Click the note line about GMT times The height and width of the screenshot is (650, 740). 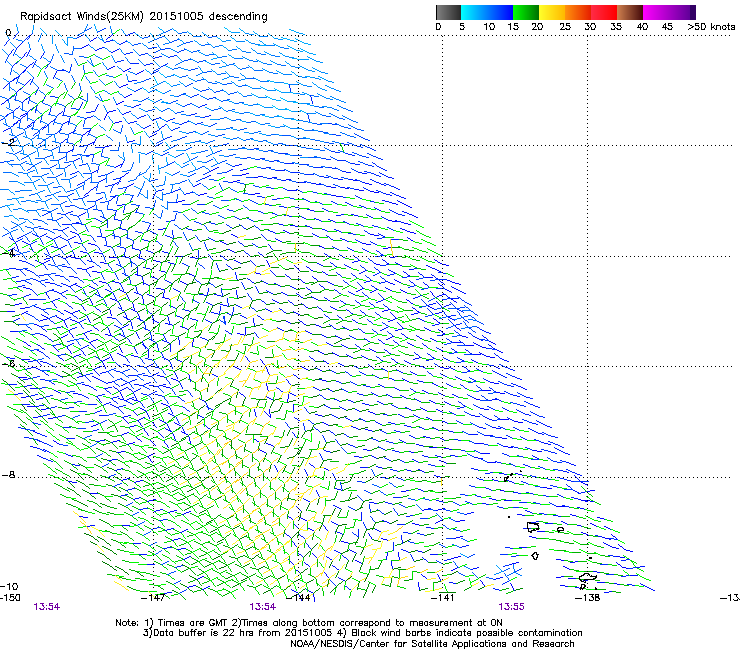pos(309,623)
